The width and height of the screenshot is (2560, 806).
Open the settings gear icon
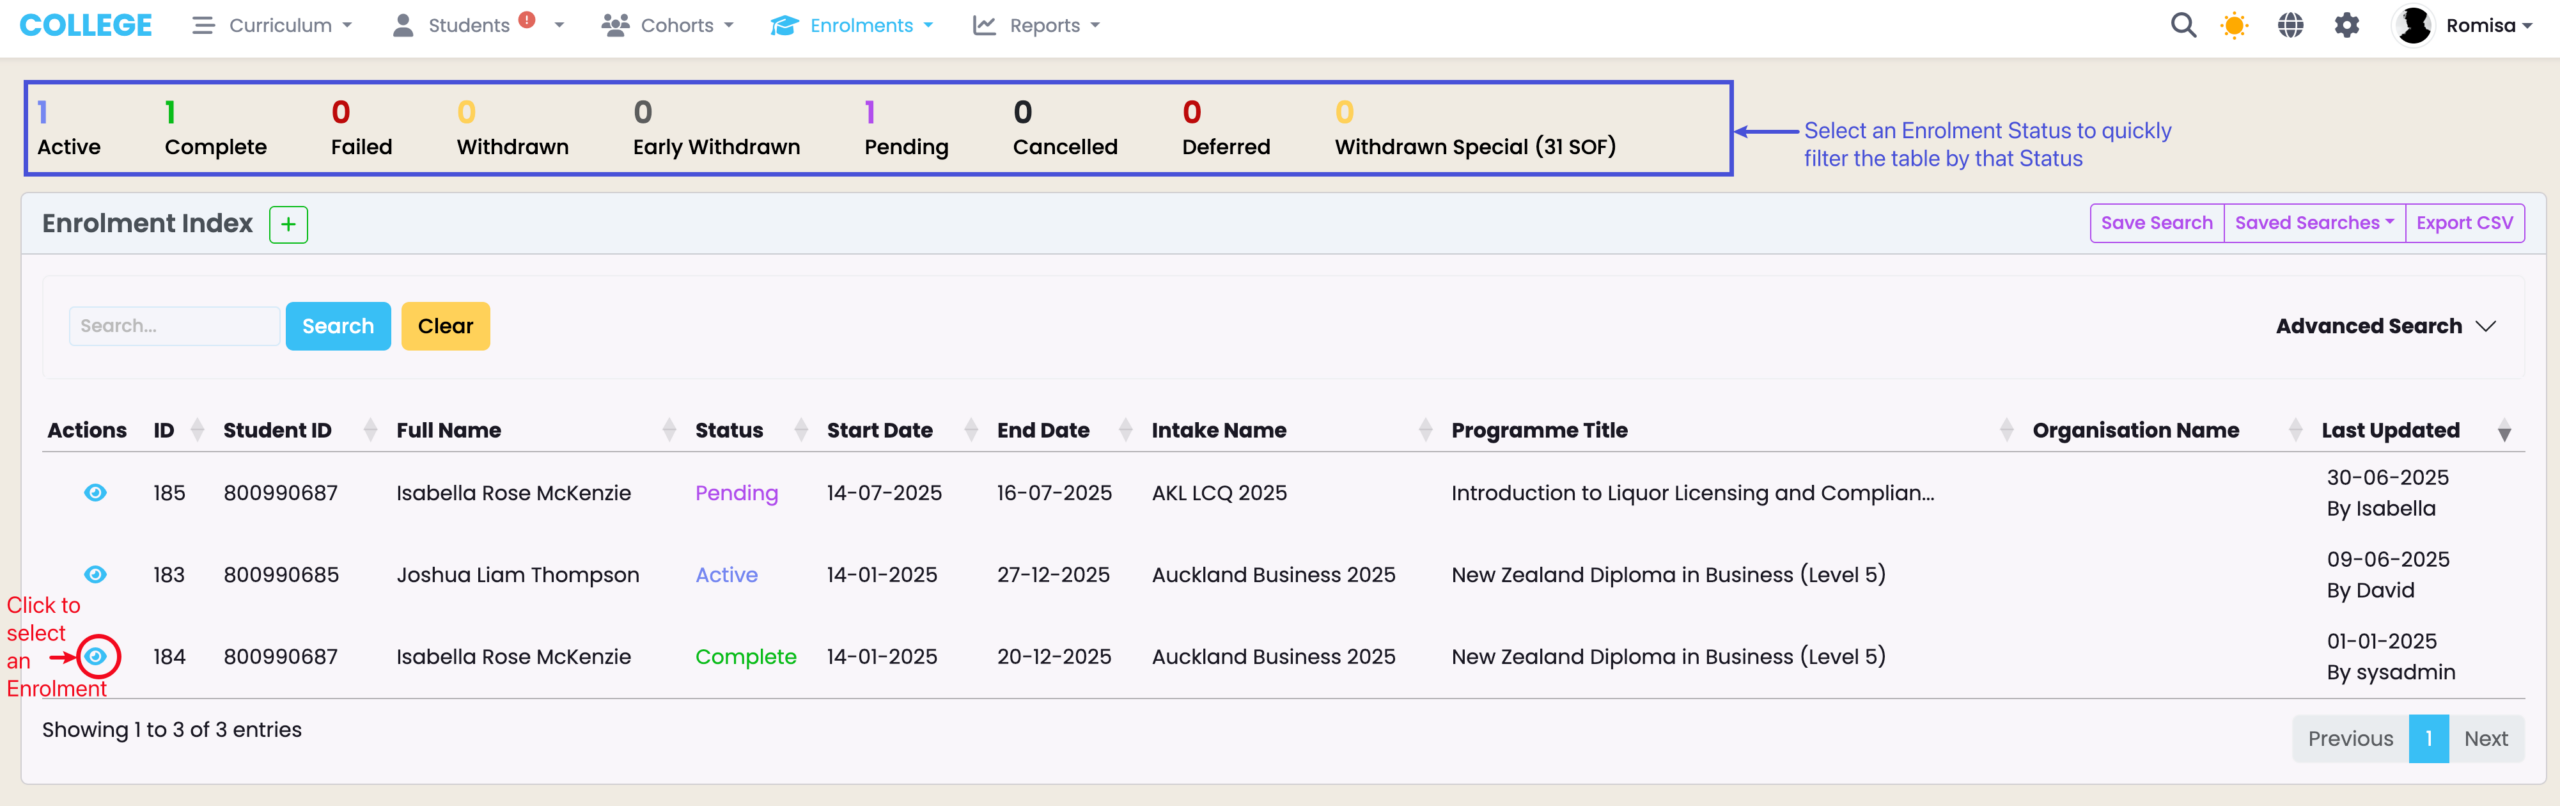click(x=2346, y=25)
